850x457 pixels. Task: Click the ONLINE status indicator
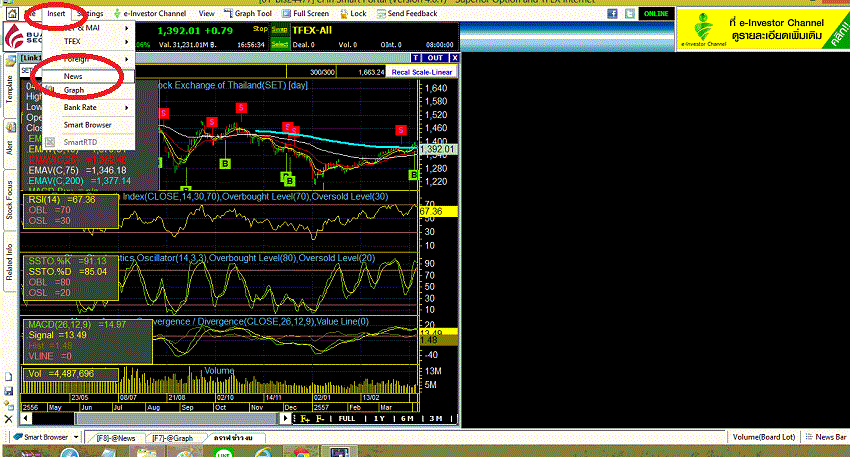(x=656, y=14)
